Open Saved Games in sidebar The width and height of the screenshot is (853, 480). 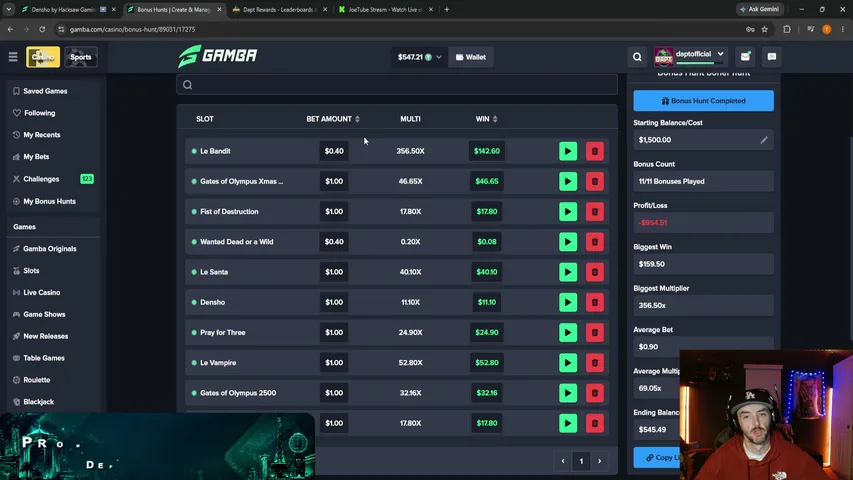tap(45, 91)
